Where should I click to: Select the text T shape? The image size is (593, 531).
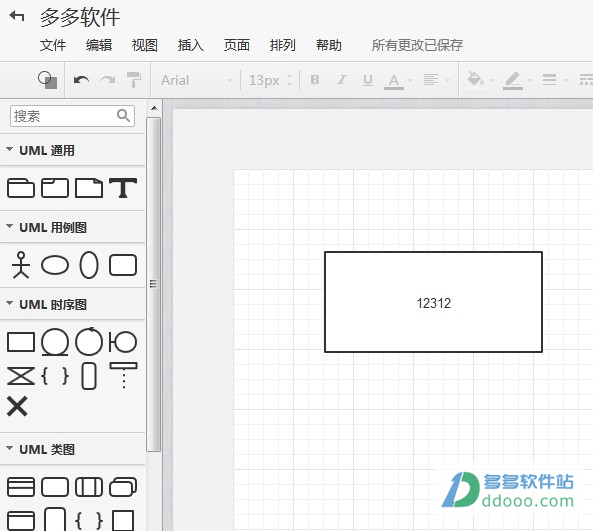123,188
